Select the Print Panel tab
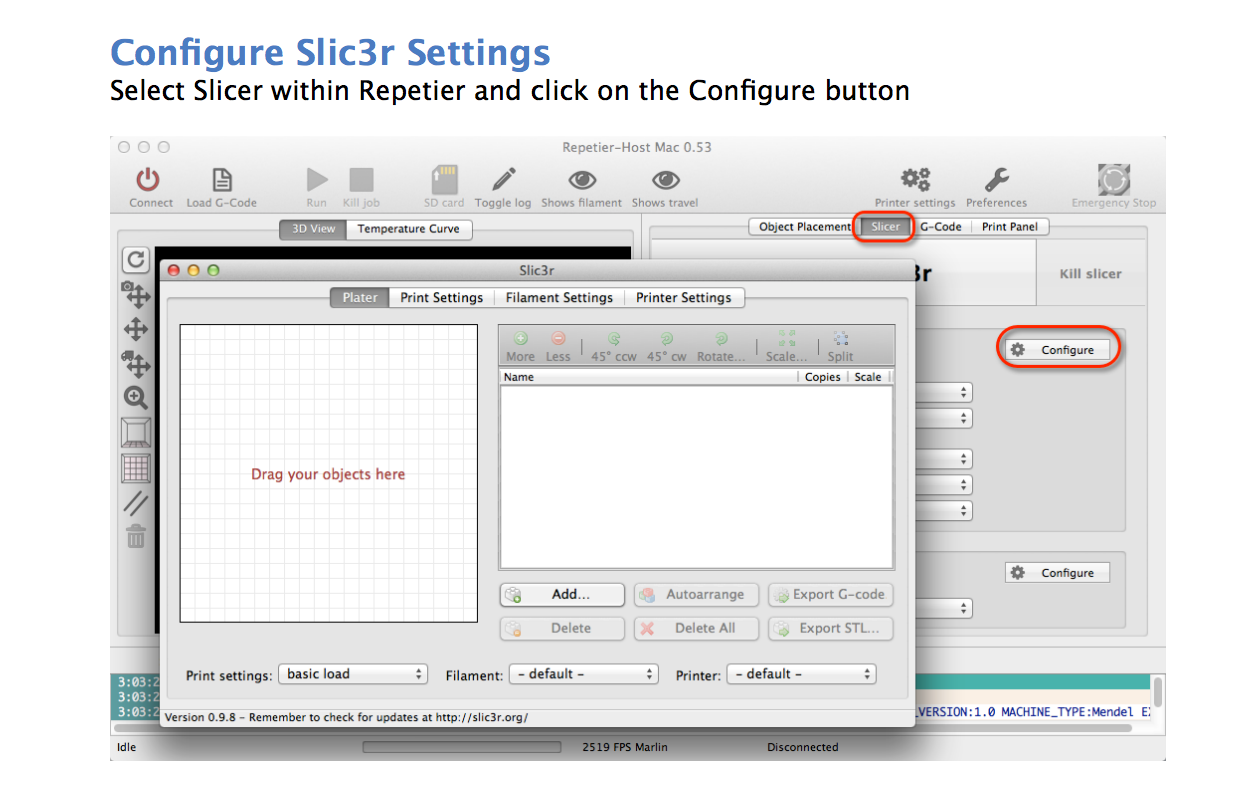Viewport: 1258px width, 802px height. (1009, 226)
